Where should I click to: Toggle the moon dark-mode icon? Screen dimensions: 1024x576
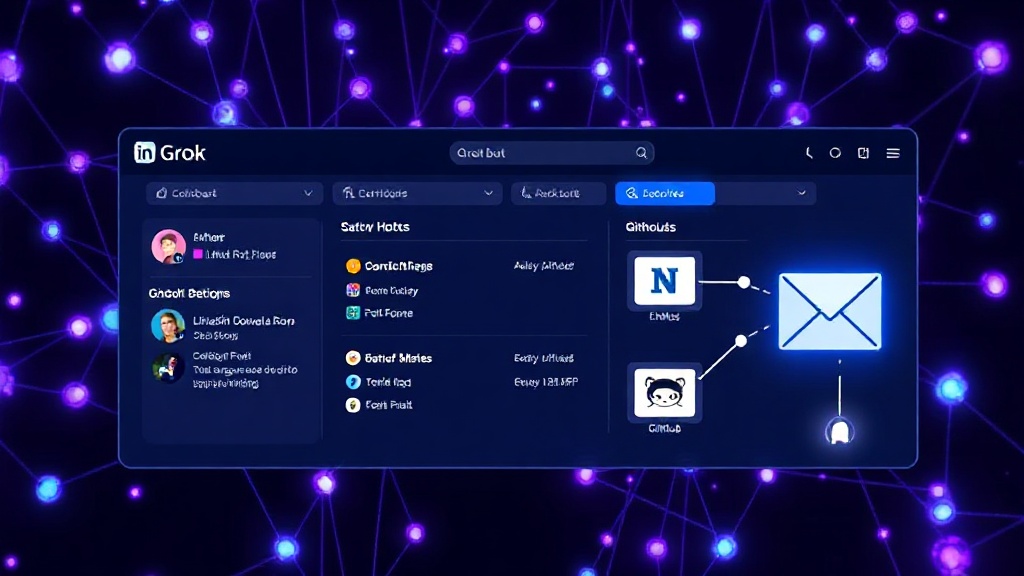pyautogui.click(x=809, y=153)
